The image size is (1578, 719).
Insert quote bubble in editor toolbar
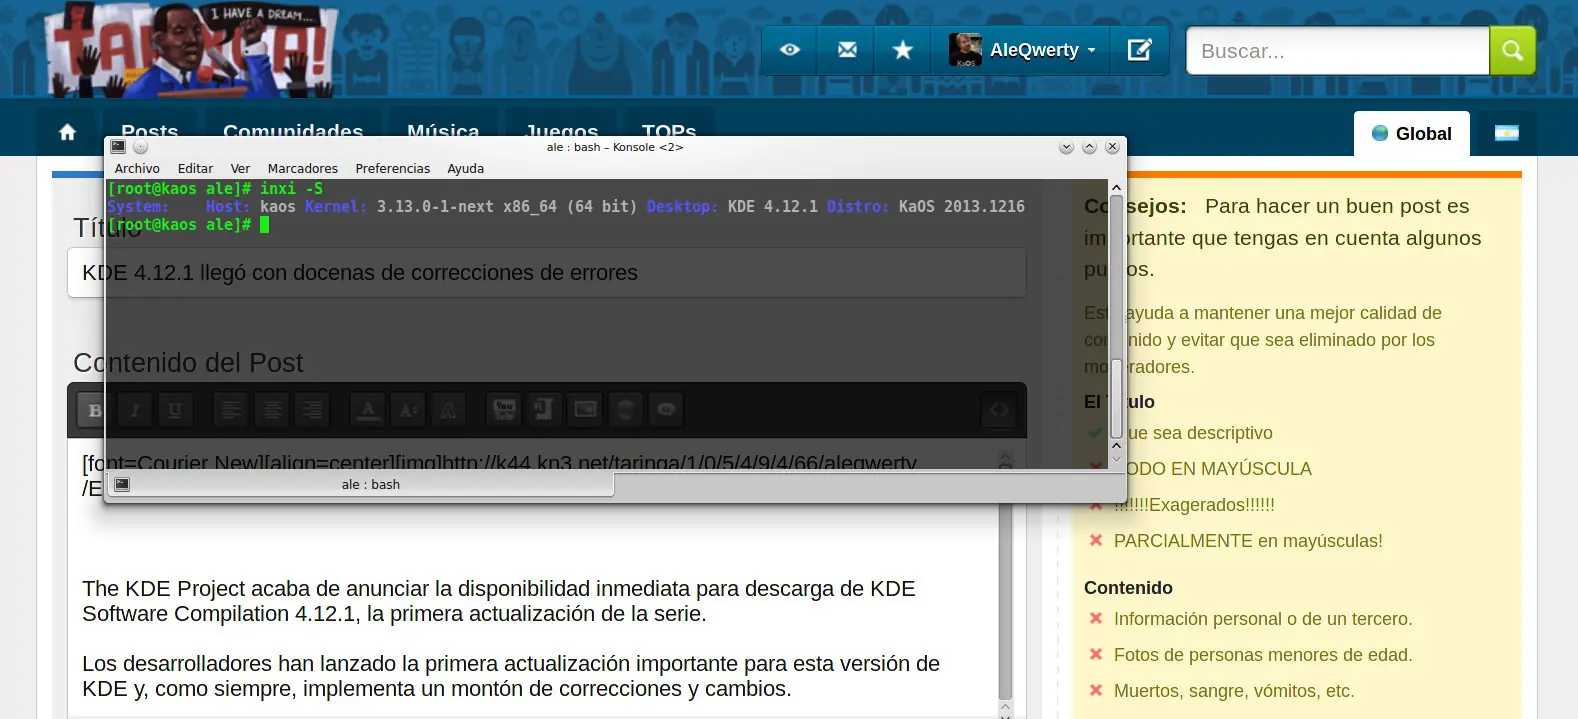pos(666,410)
